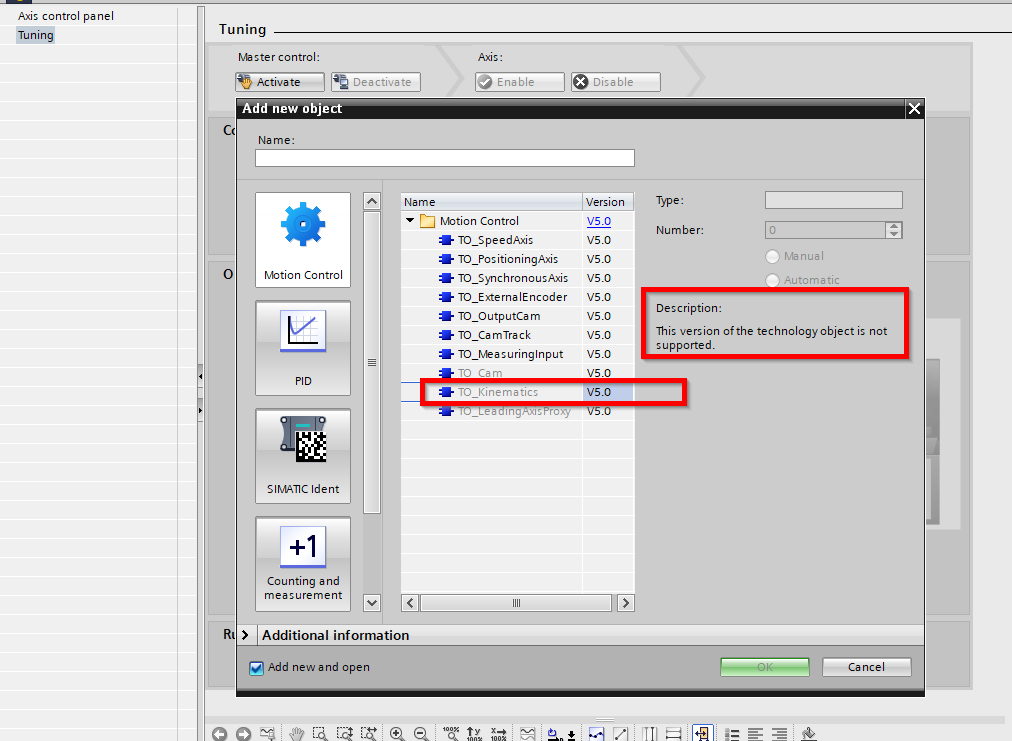Image resolution: width=1012 pixels, height=741 pixels.
Task: Select the Manual numbering radio button
Action: (x=772, y=256)
